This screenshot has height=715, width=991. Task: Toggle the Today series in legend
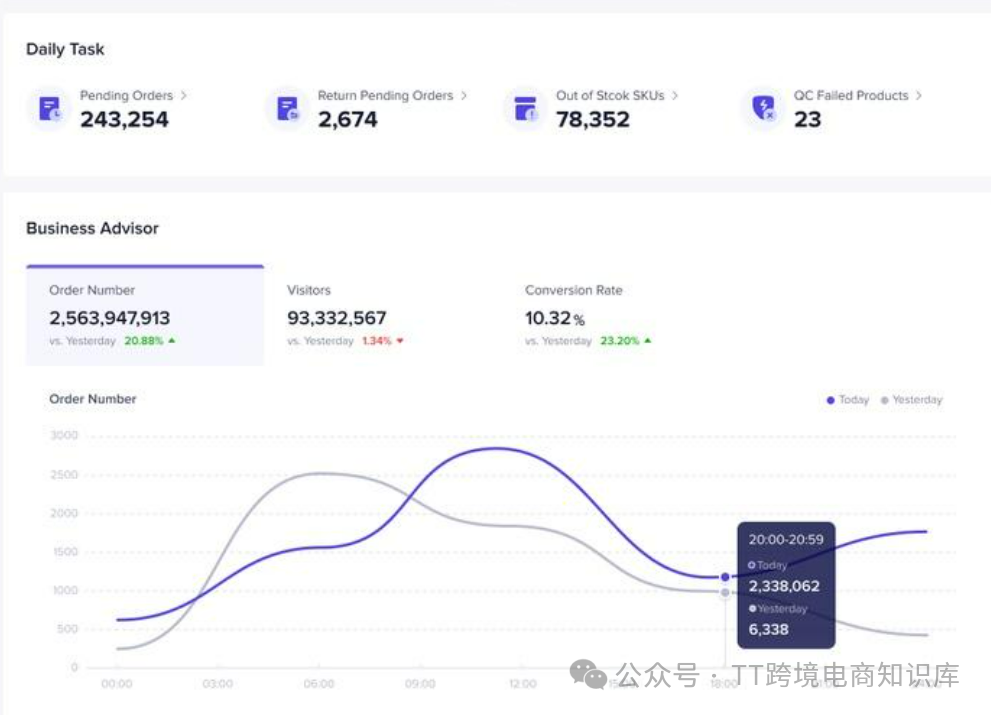coord(848,400)
